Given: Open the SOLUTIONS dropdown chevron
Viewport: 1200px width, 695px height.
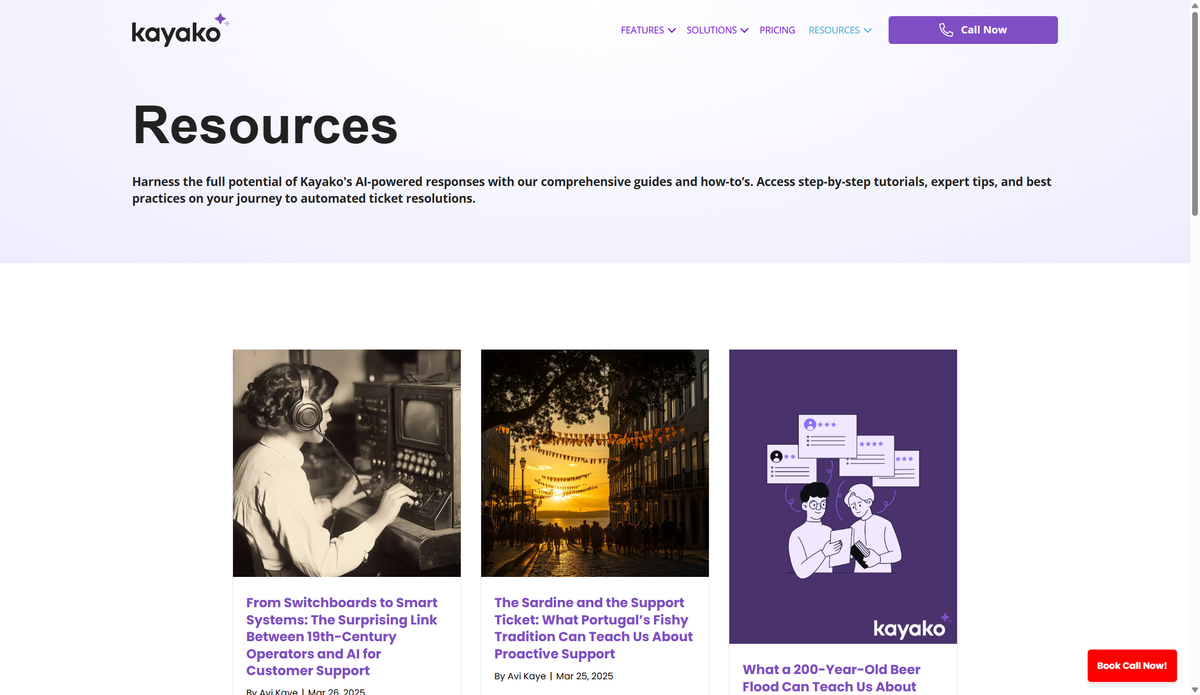Looking at the screenshot, I should pyautogui.click(x=743, y=30).
